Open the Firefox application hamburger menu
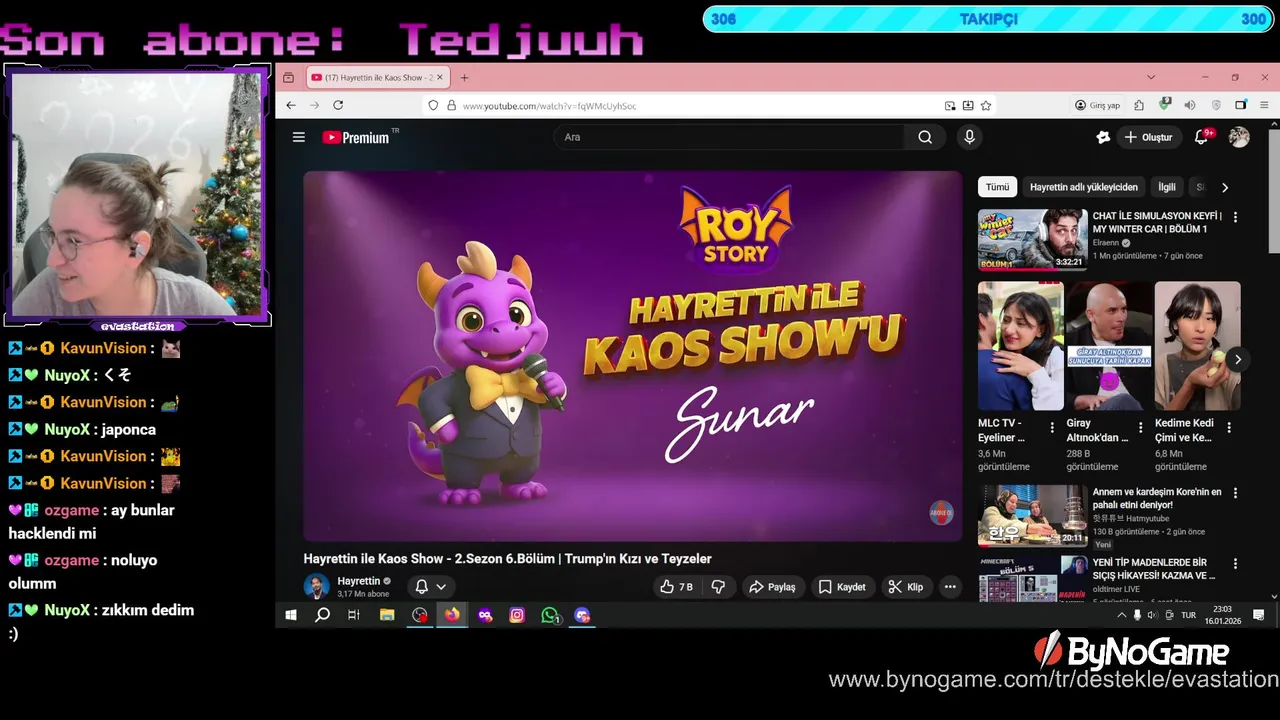 (x=1265, y=105)
